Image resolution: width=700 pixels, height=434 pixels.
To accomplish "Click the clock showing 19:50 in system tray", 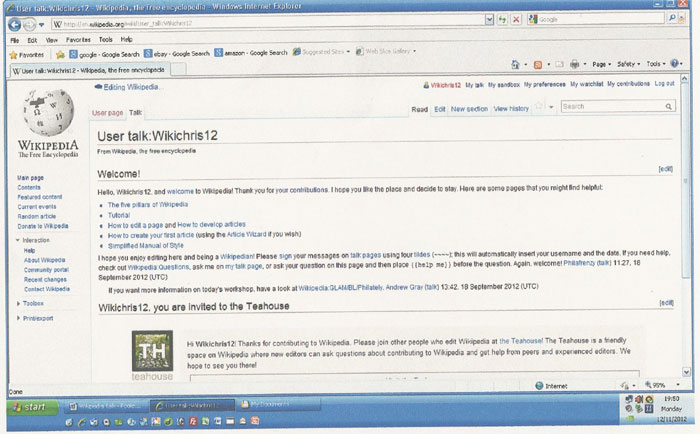I will pyautogui.click(x=671, y=399).
